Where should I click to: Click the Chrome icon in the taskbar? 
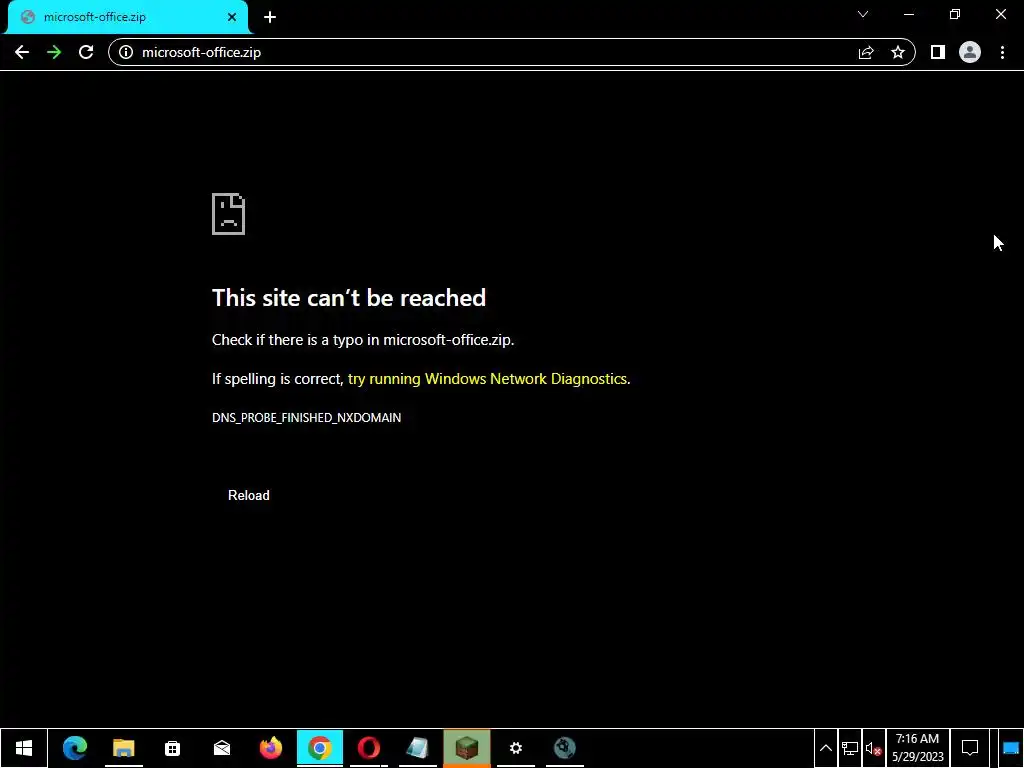(319, 748)
